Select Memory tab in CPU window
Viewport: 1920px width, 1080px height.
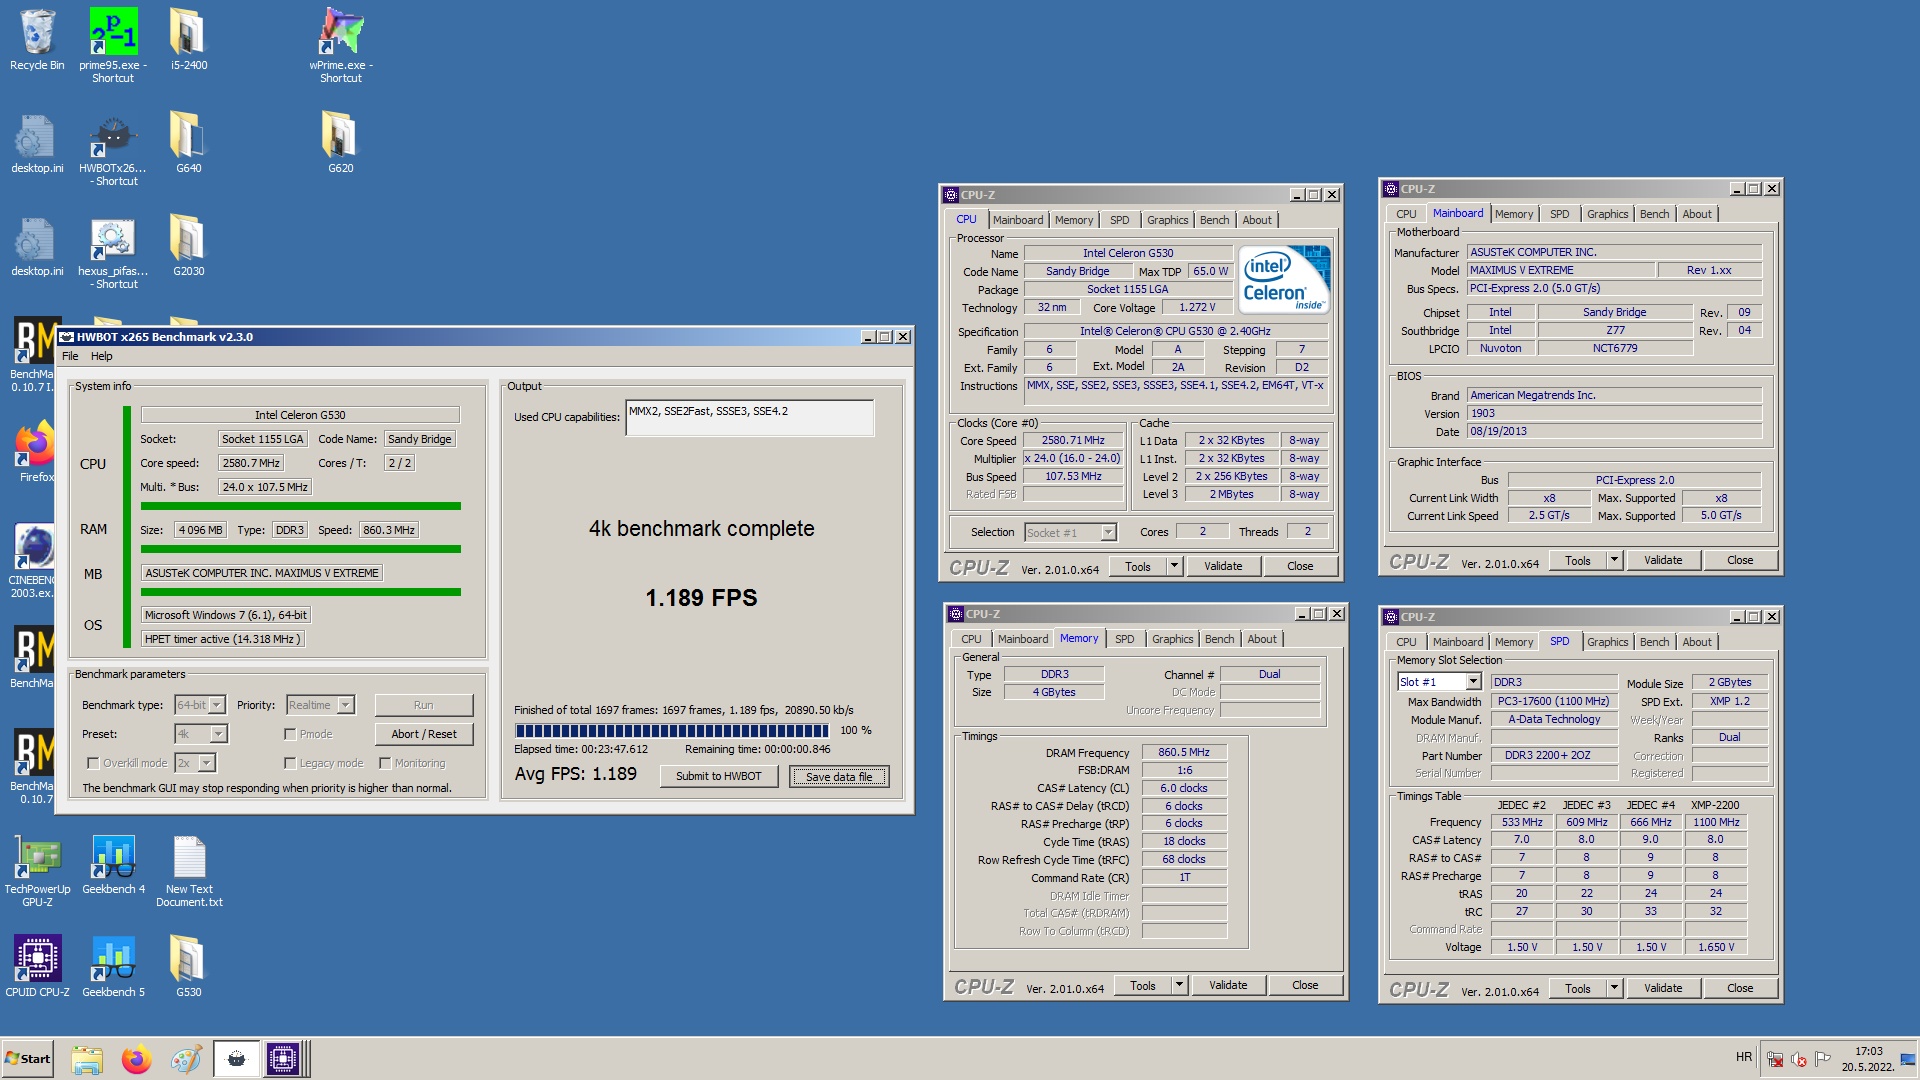pos(1073,220)
